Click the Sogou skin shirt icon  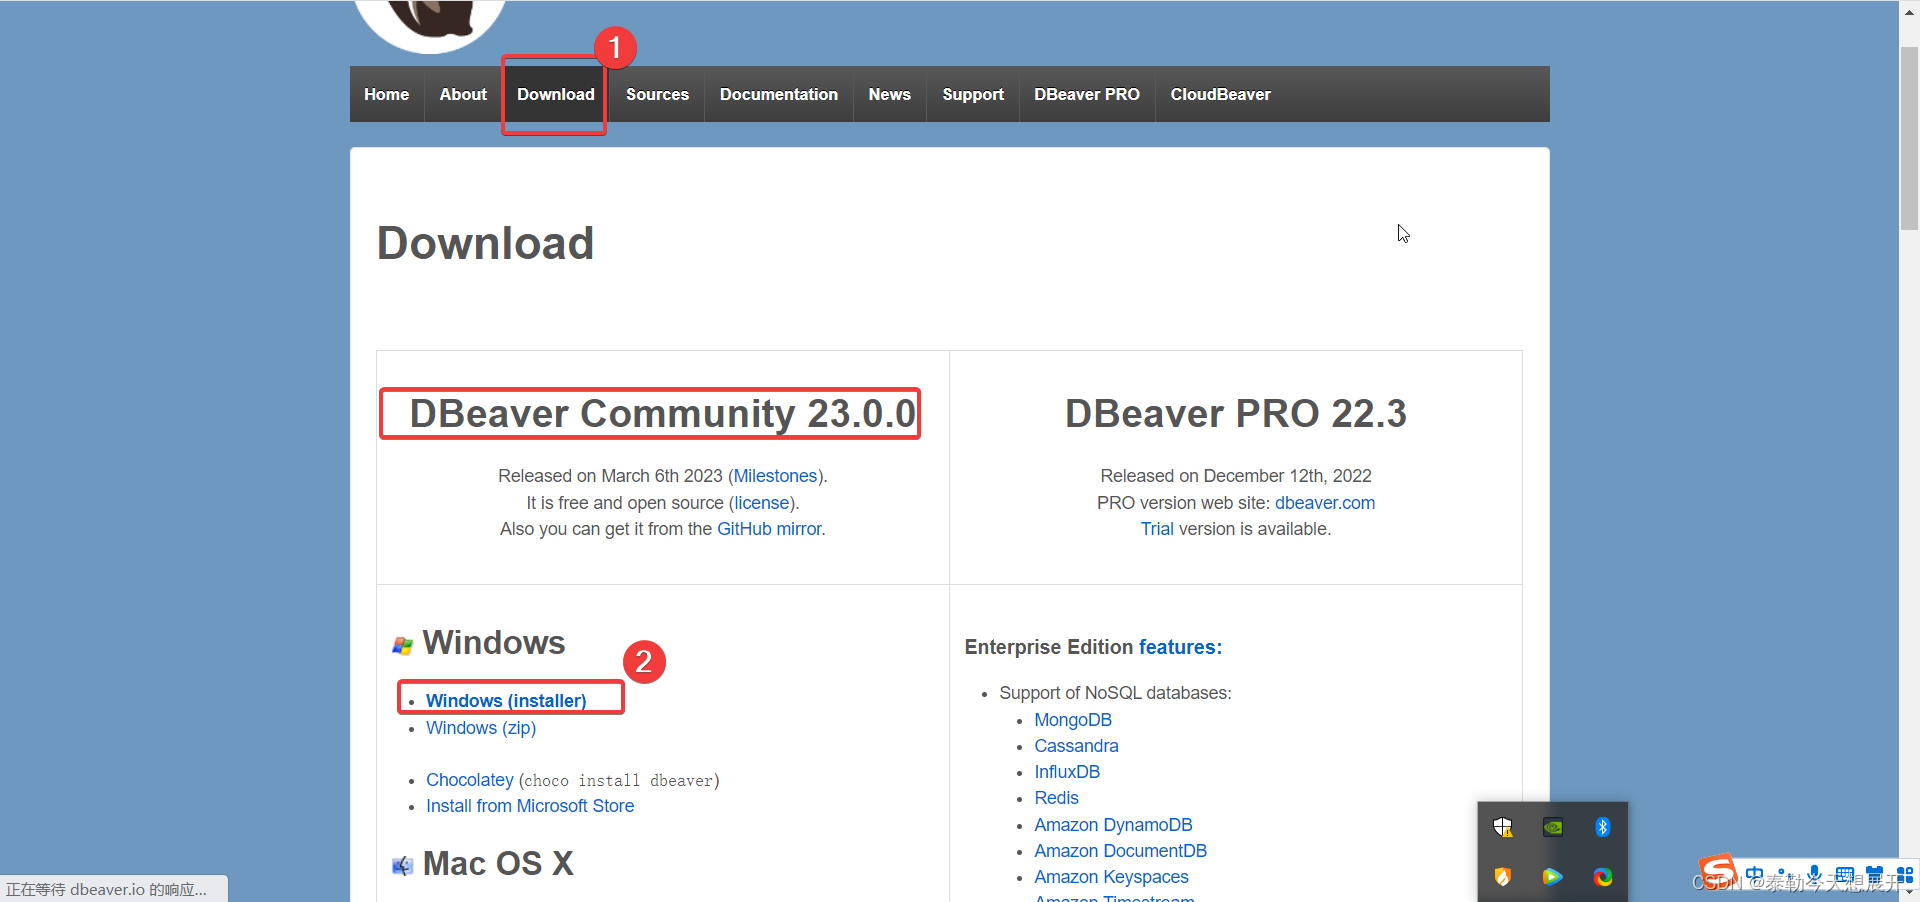click(1875, 874)
